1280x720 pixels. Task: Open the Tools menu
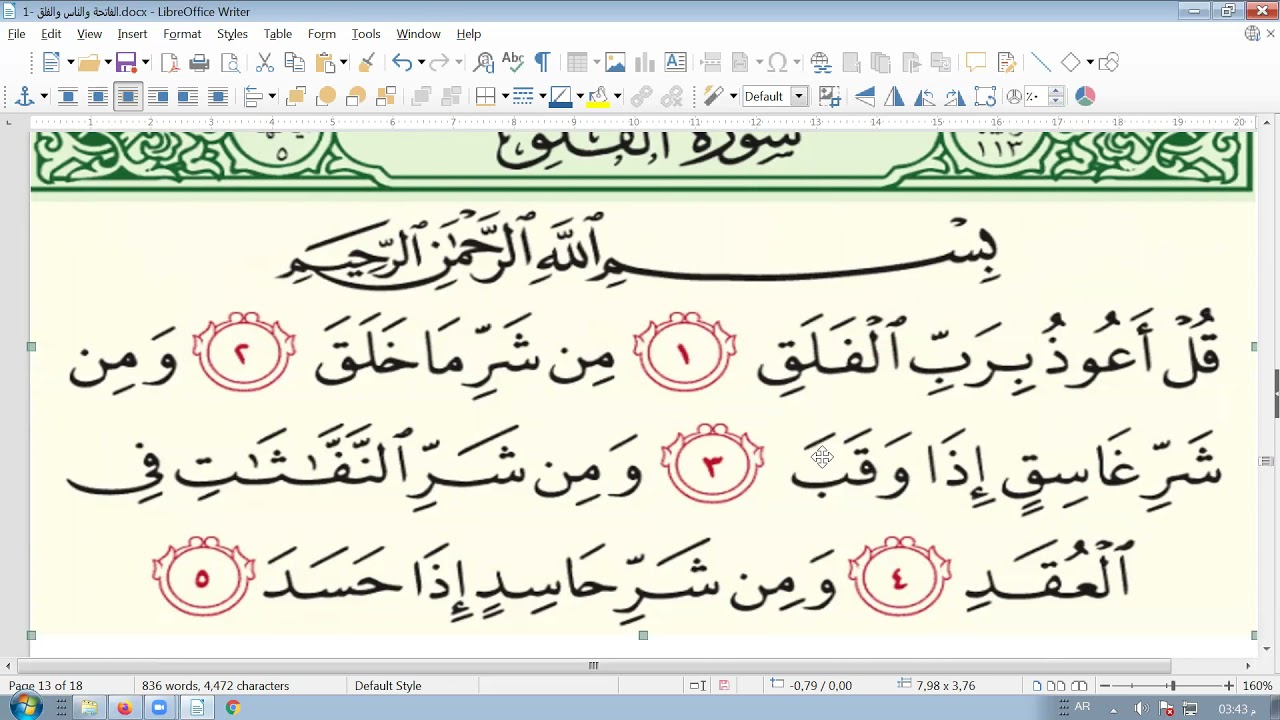tap(366, 34)
